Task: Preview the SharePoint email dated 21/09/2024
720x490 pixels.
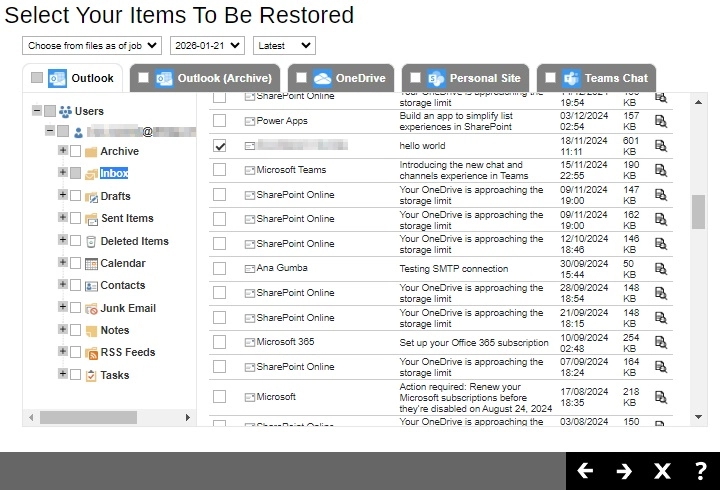Action: pyautogui.click(x=661, y=318)
